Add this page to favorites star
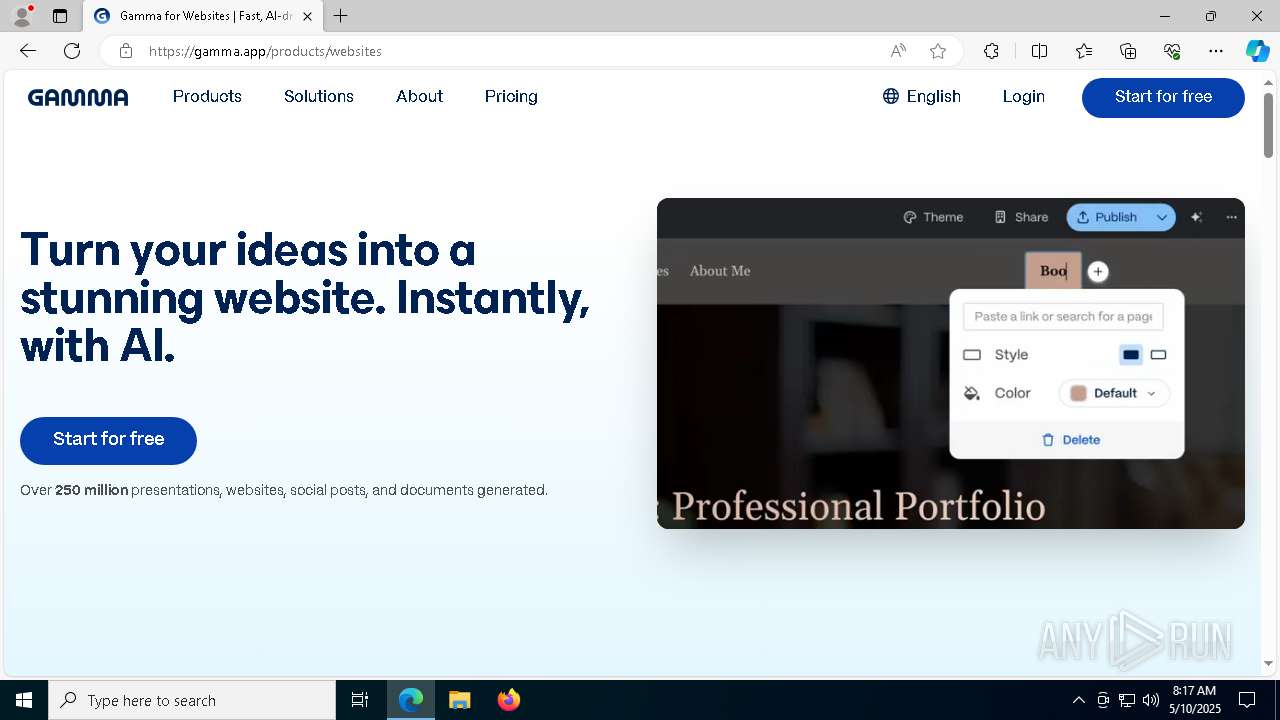1280x720 pixels. pos(937,51)
